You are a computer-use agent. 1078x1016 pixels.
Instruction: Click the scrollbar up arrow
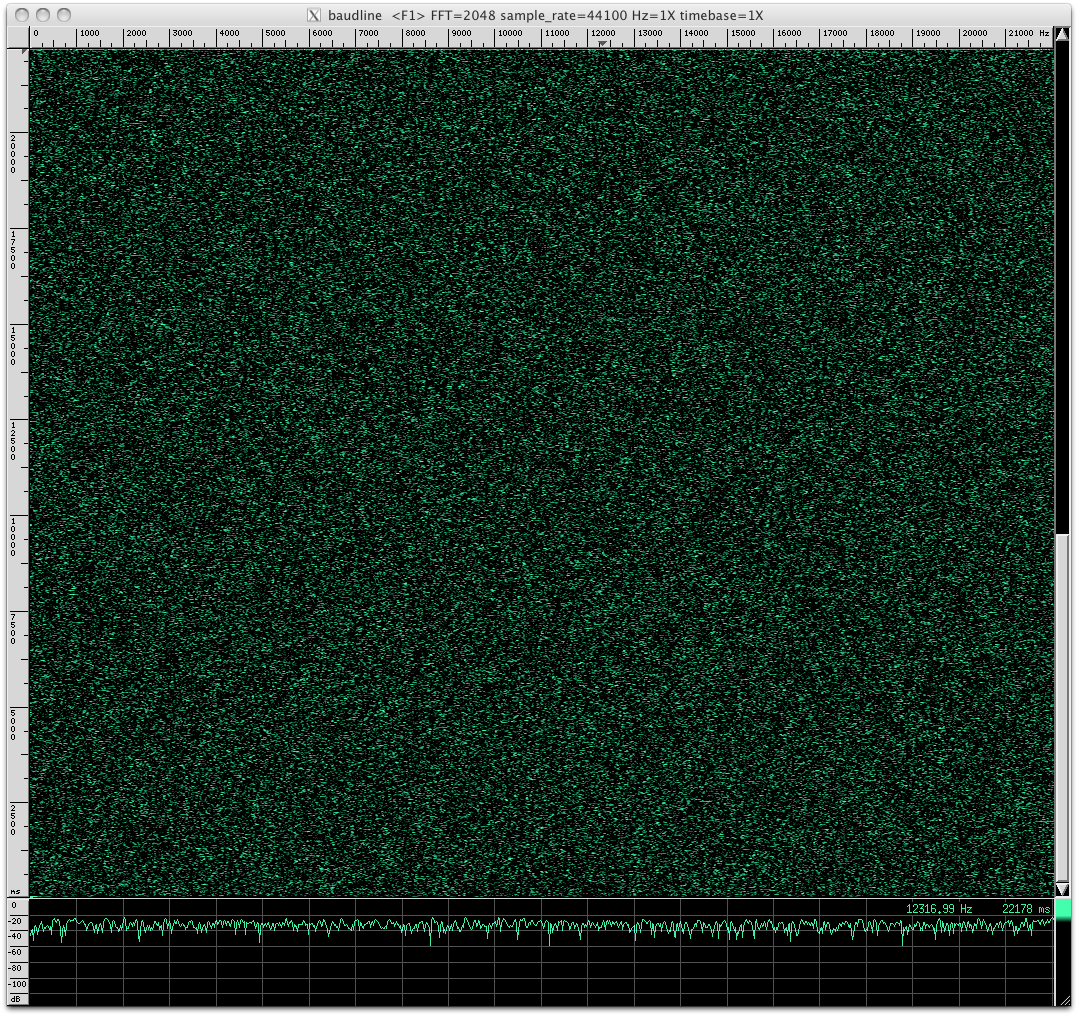coord(1063,34)
